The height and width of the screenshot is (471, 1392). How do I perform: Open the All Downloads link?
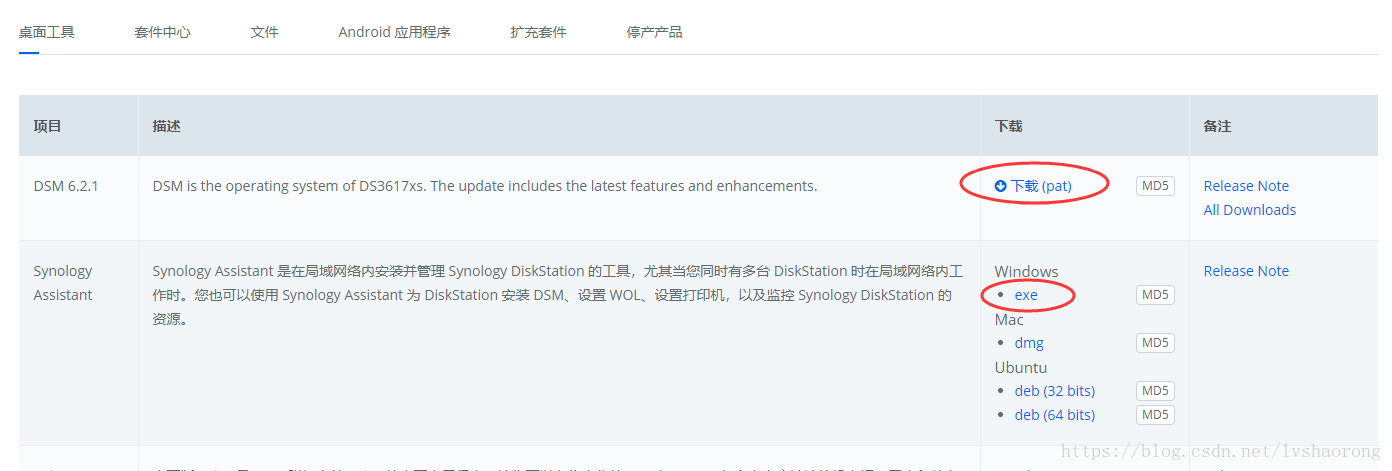pyautogui.click(x=1249, y=210)
